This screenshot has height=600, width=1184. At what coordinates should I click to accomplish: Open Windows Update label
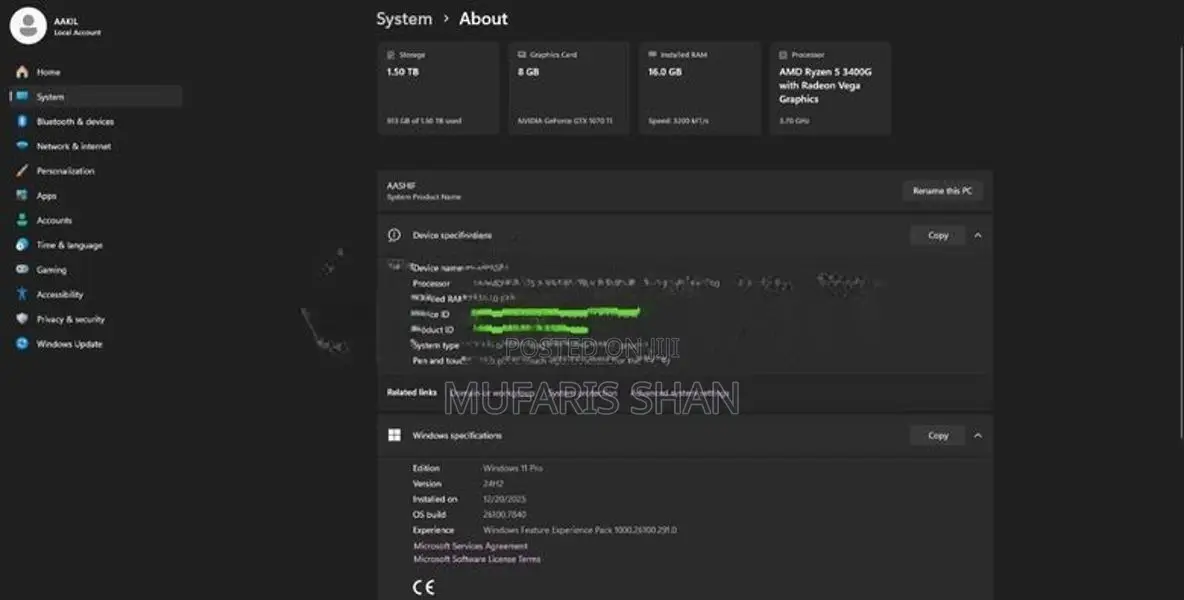tap(69, 344)
